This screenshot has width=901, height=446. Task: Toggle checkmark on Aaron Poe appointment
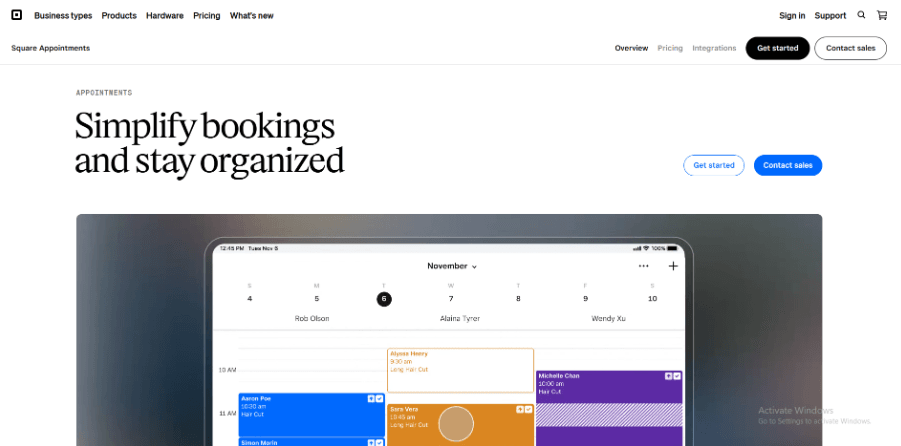(379, 398)
